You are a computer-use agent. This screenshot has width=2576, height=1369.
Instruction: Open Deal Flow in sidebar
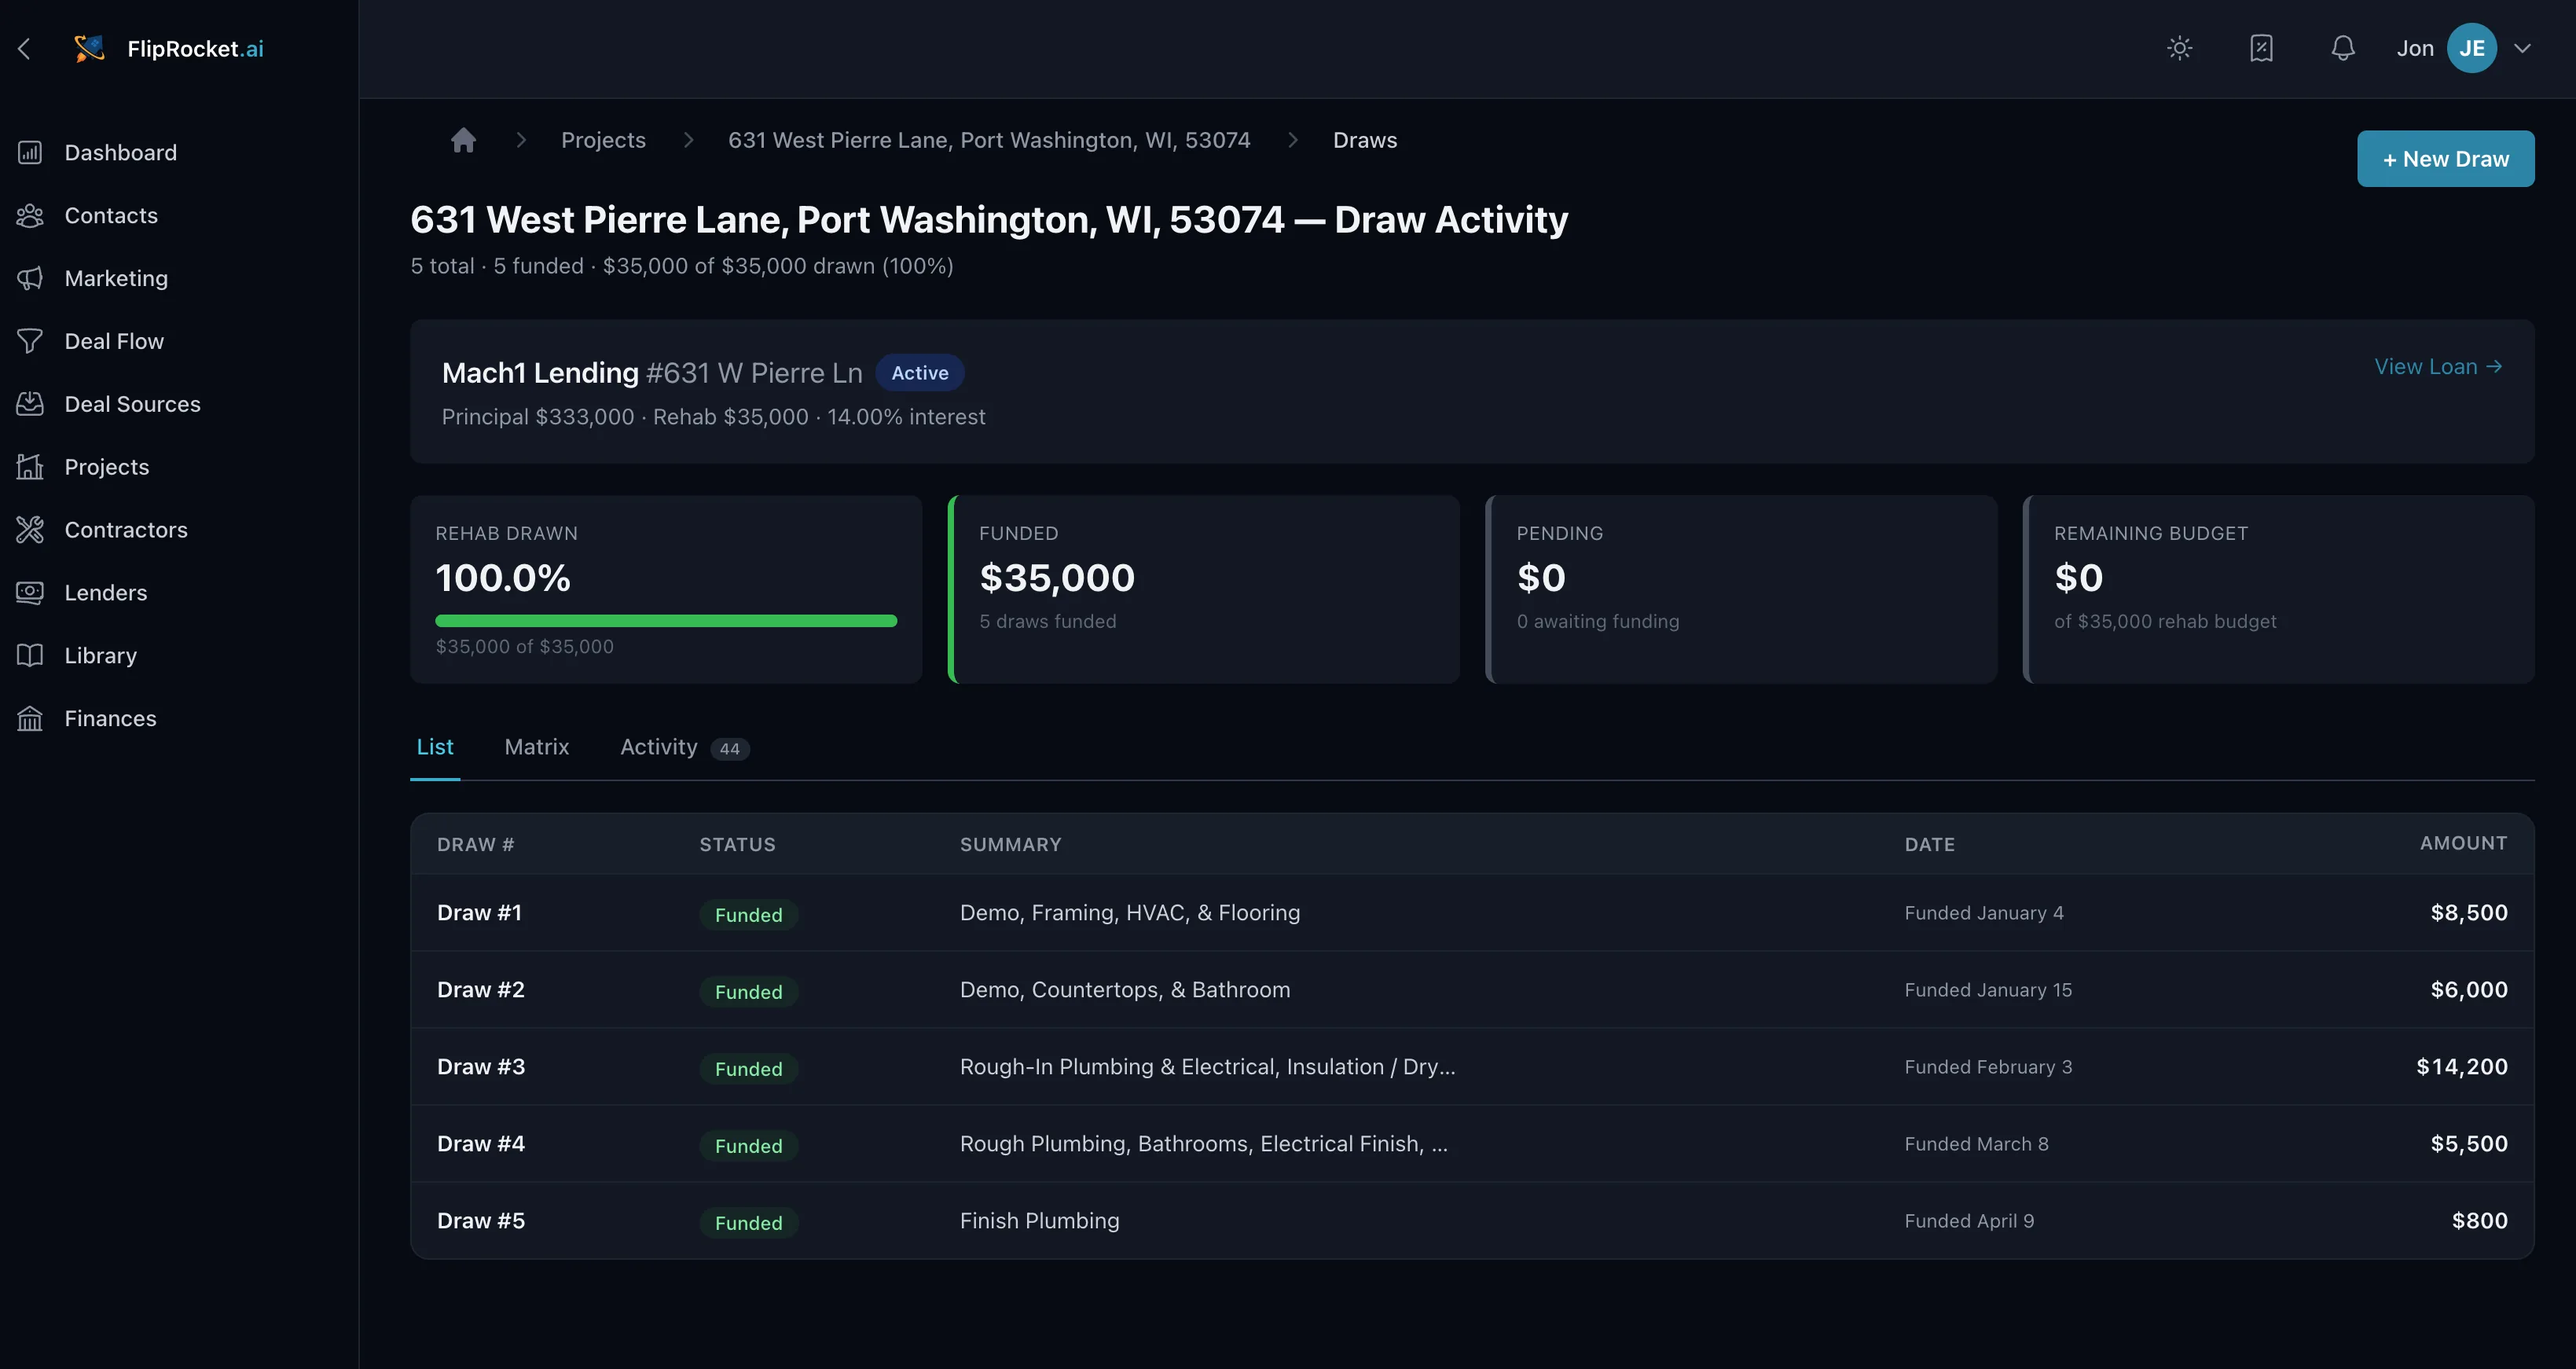tap(114, 341)
